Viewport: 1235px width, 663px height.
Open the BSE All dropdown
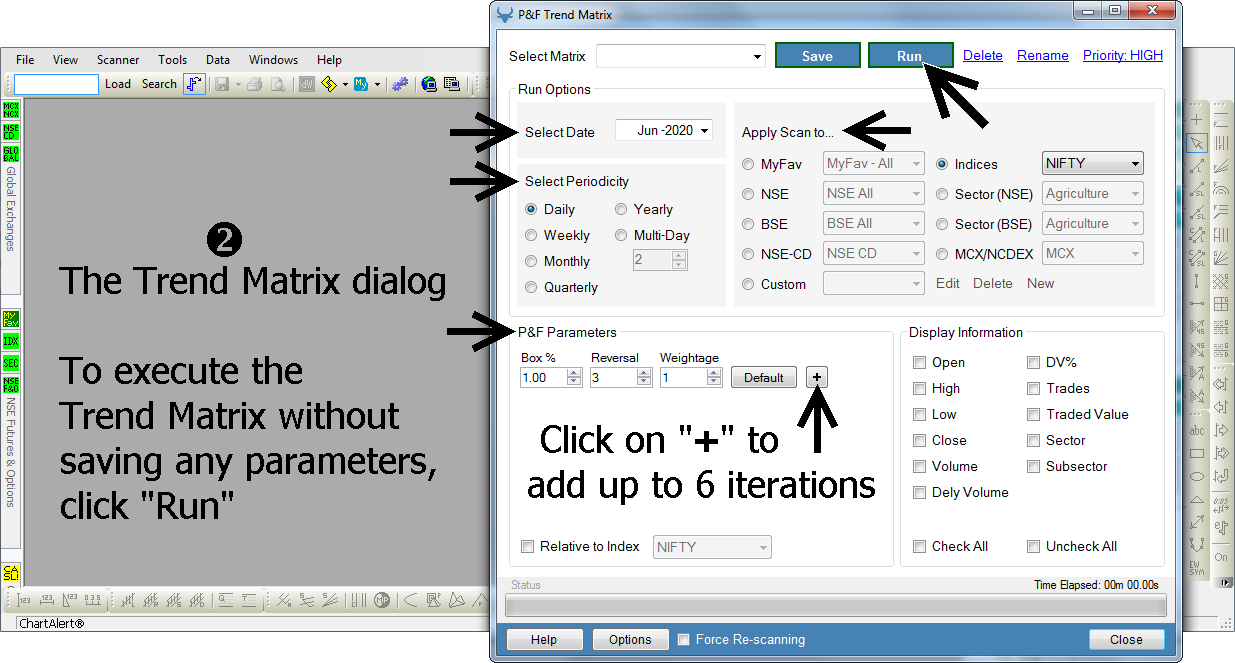(x=874, y=223)
